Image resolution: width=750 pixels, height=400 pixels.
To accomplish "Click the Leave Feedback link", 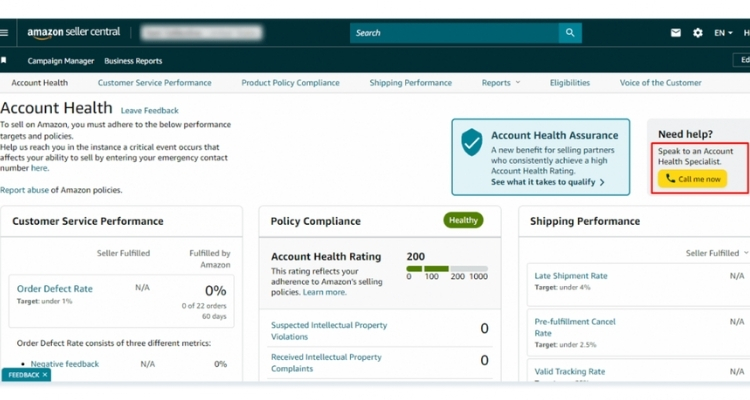I will 150,111.
